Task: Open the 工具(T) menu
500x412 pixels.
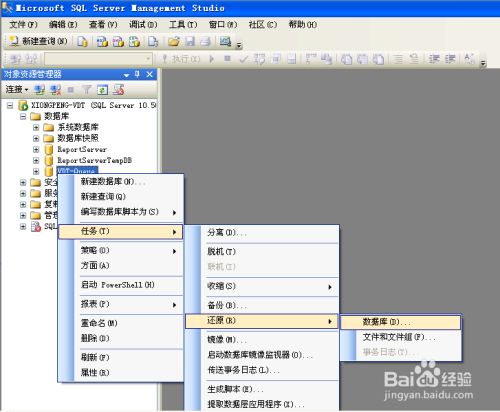Action: [183, 24]
